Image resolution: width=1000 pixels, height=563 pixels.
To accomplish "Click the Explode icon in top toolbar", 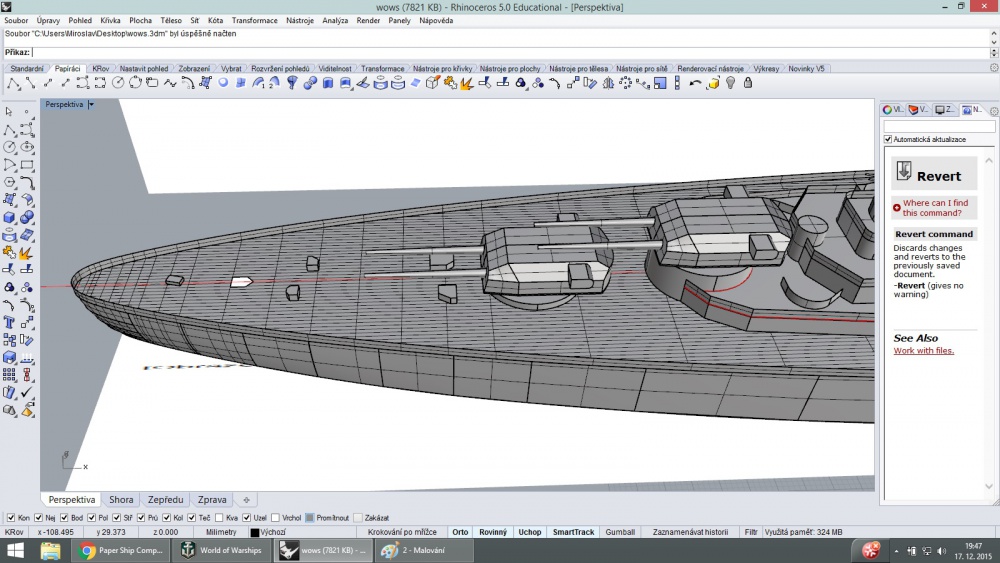I will coord(467,83).
